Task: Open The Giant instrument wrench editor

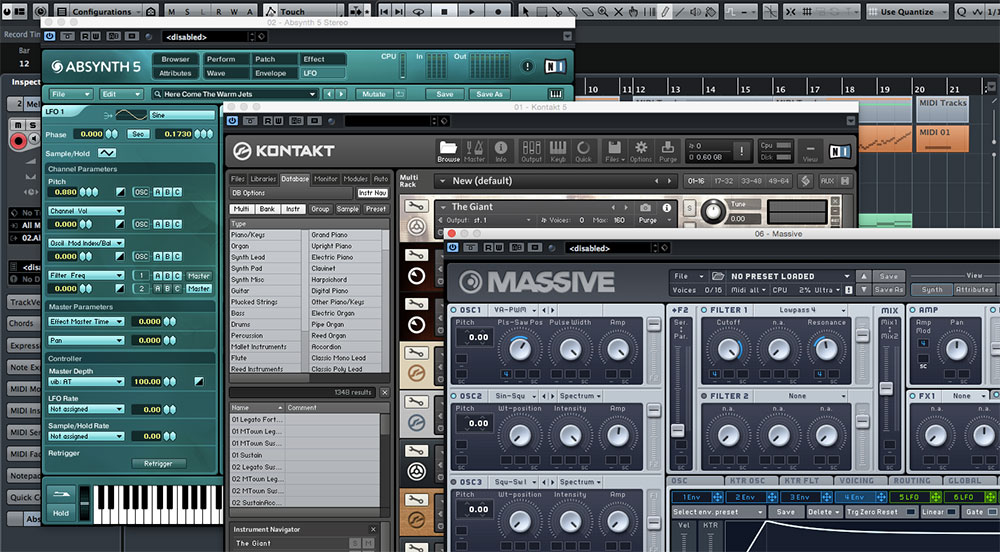Action: click(x=416, y=206)
